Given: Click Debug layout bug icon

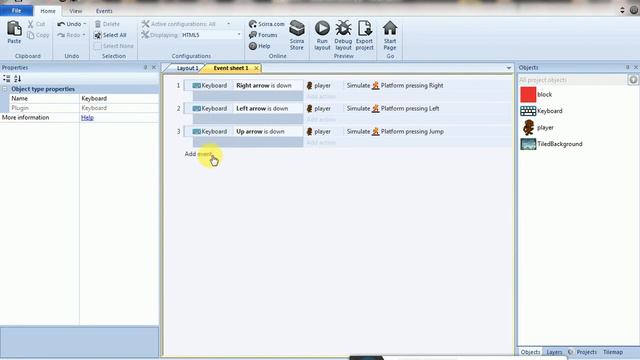Looking at the screenshot, I should tap(343, 29).
